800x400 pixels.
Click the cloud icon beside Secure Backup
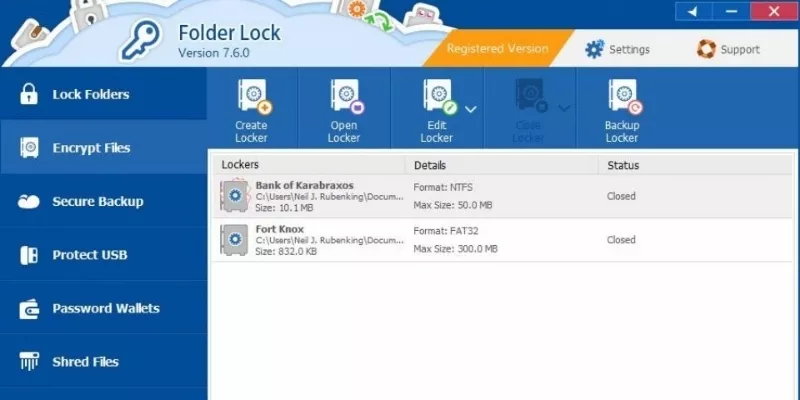29,202
